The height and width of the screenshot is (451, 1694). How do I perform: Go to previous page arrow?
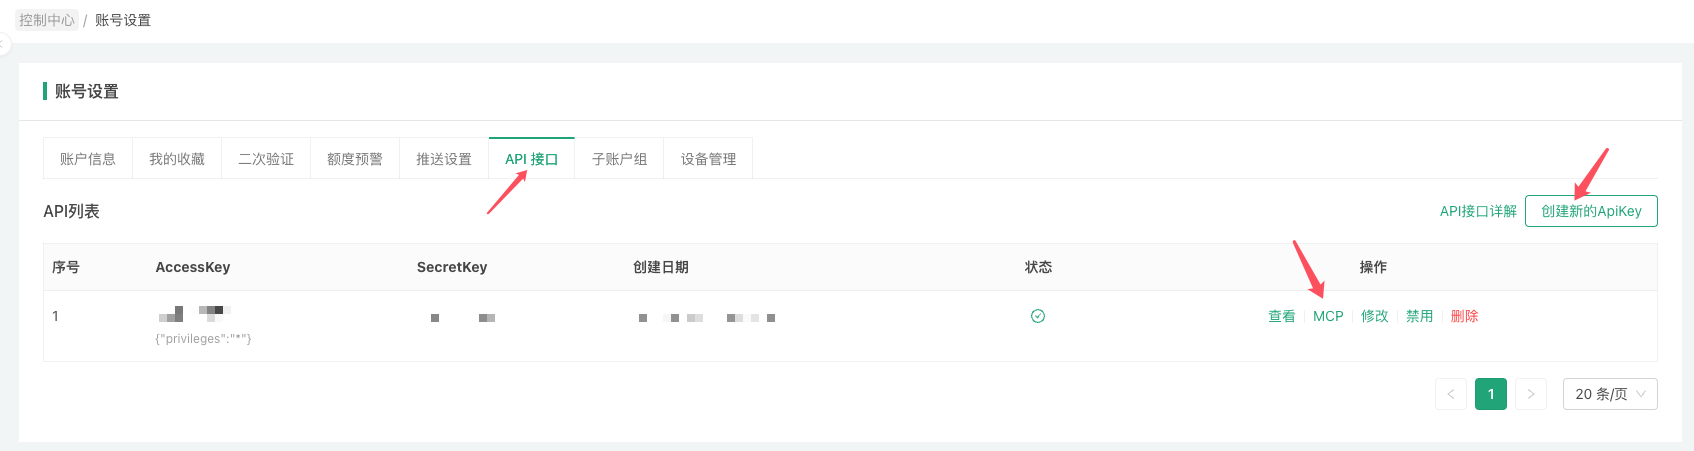1451,394
